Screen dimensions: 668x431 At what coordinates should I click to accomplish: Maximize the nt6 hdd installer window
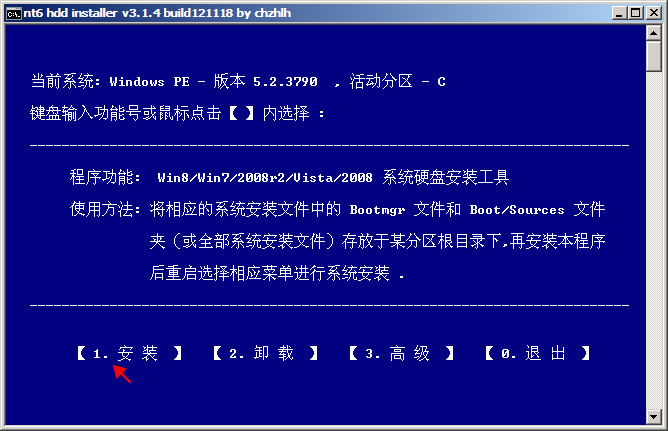pos(635,13)
